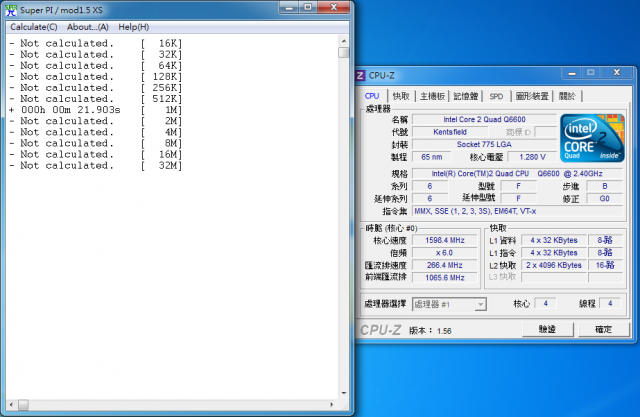Click the CPU-Z title bar Z icon

[x=360, y=75]
